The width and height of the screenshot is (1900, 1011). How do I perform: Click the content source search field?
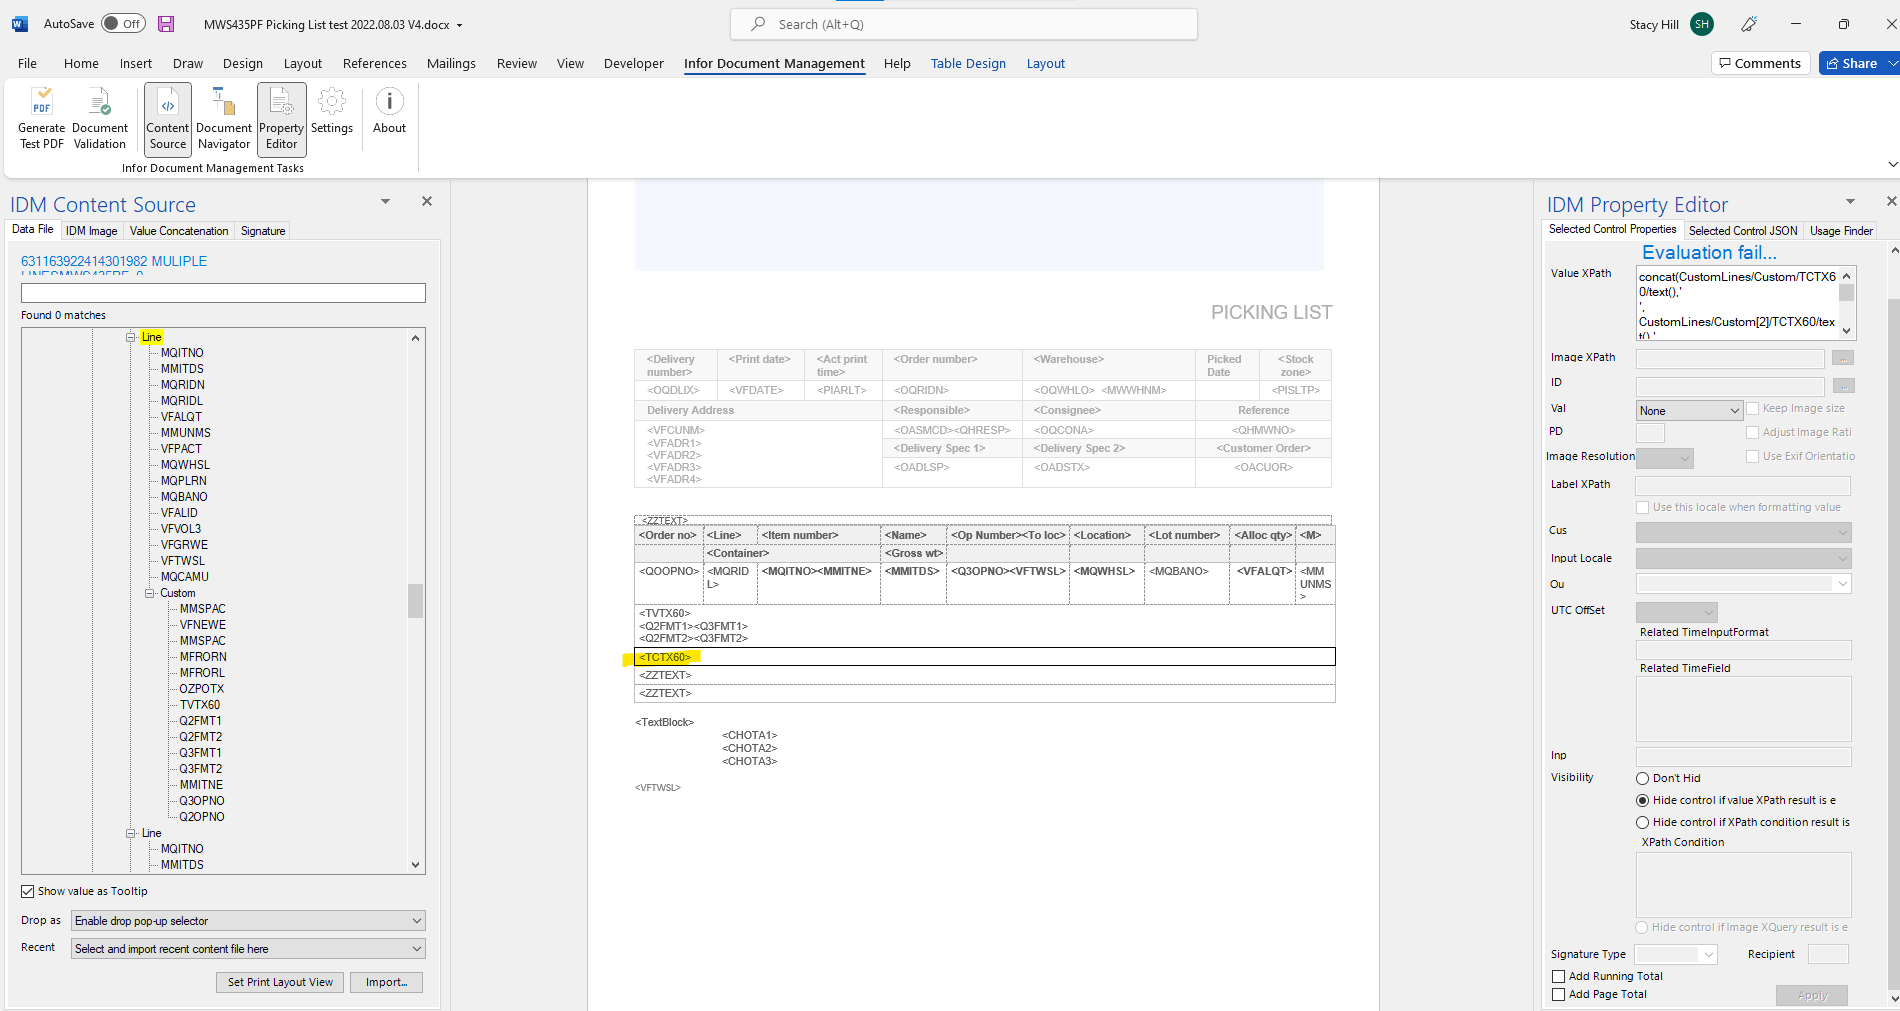(223, 293)
